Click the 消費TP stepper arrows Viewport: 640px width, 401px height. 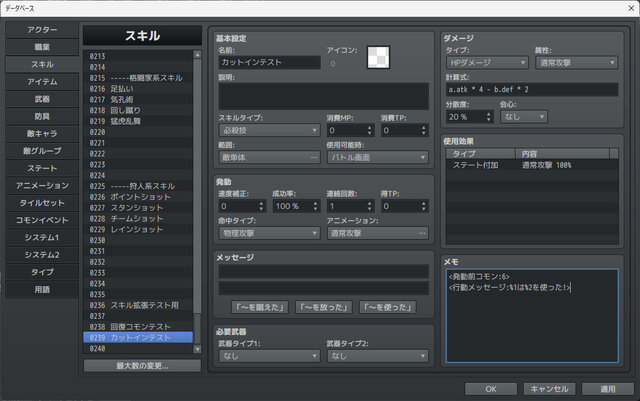[x=424, y=130]
